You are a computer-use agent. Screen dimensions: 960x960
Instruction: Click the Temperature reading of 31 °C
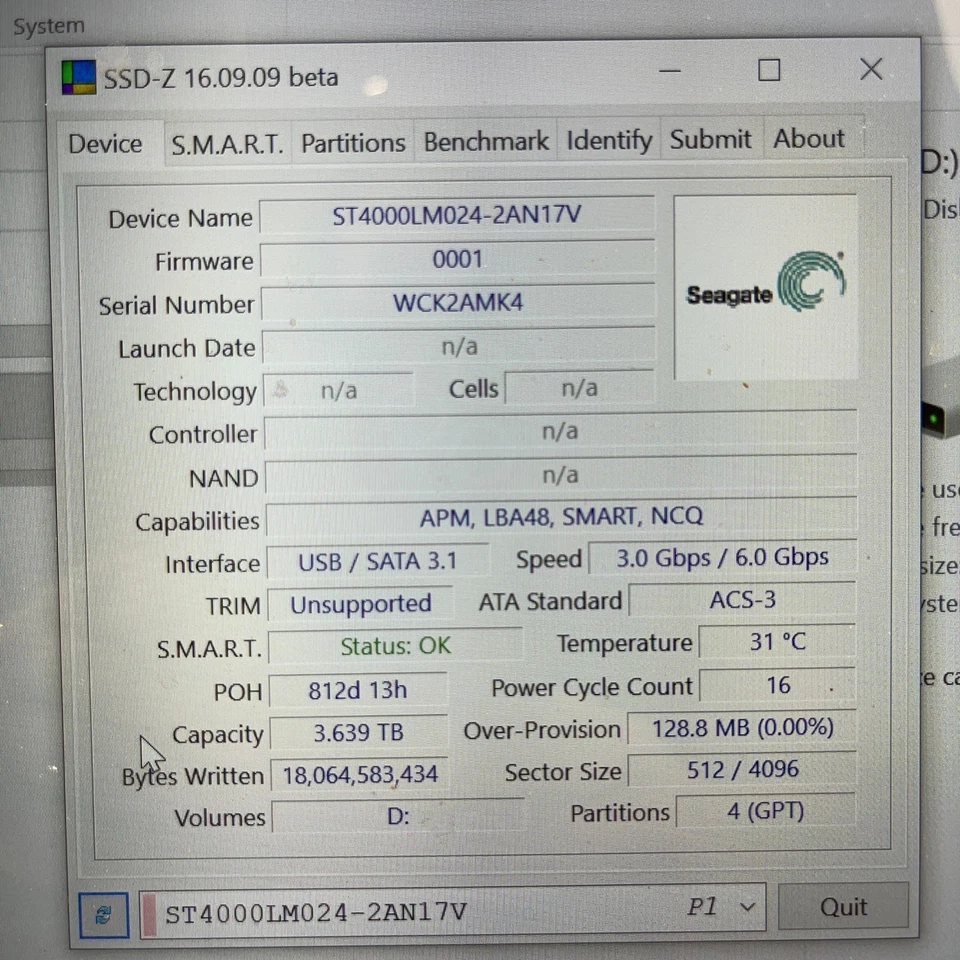tap(778, 641)
